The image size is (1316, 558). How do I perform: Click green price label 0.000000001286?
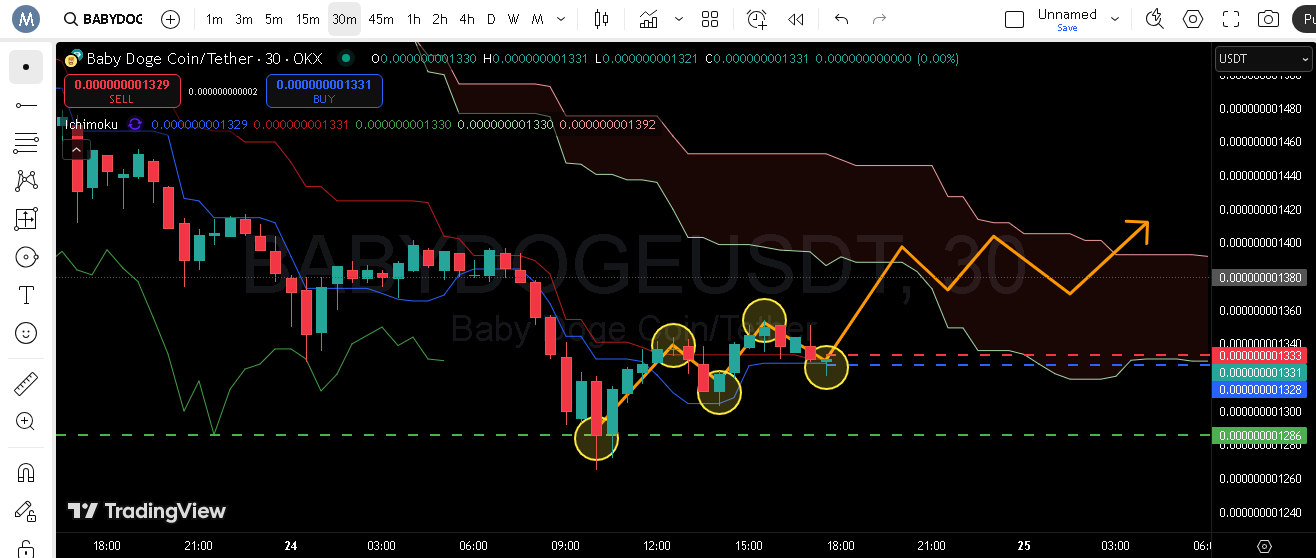point(1261,435)
